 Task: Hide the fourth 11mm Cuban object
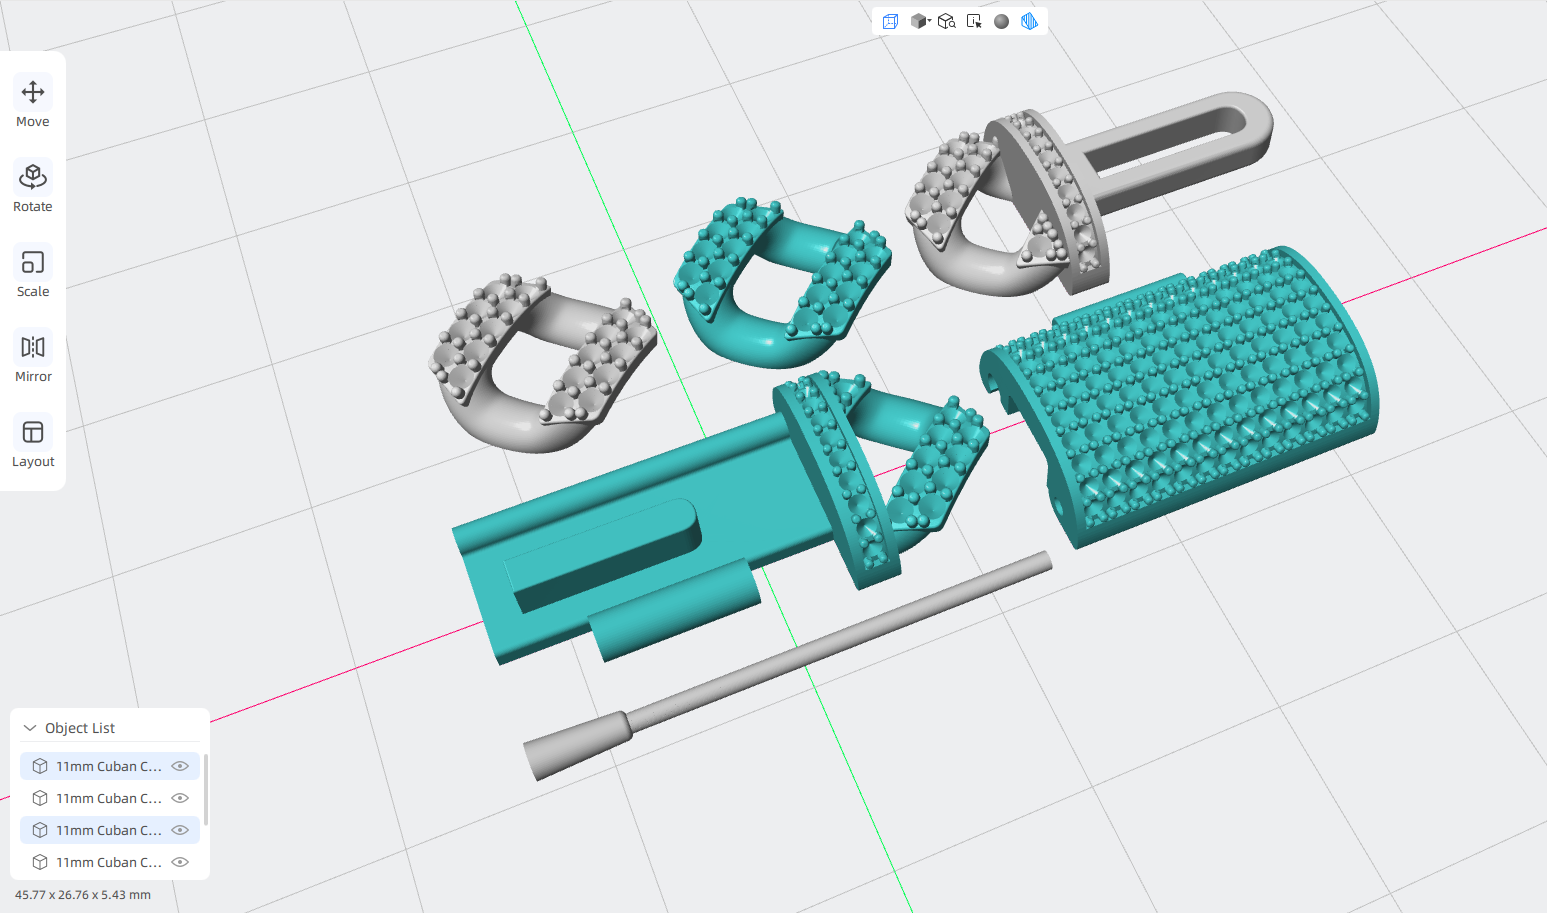(180, 862)
